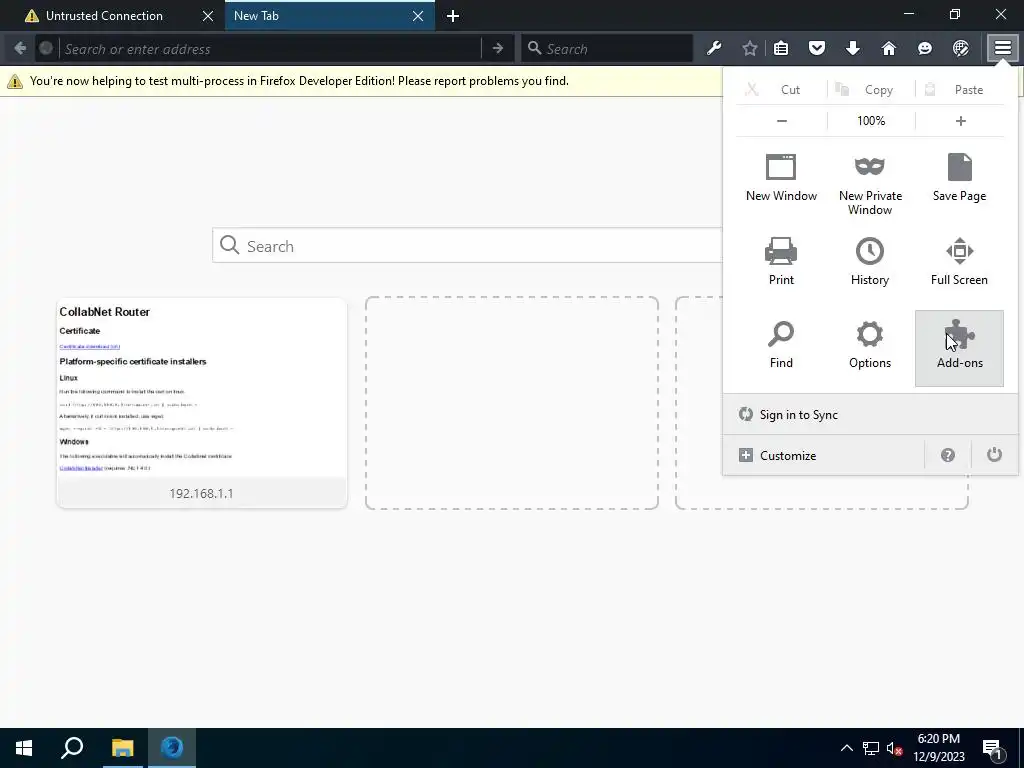The height and width of the screenshot is (768, 1024).
Task: Show bookmarks list icon in toolbar
Action: pos(781,48)
